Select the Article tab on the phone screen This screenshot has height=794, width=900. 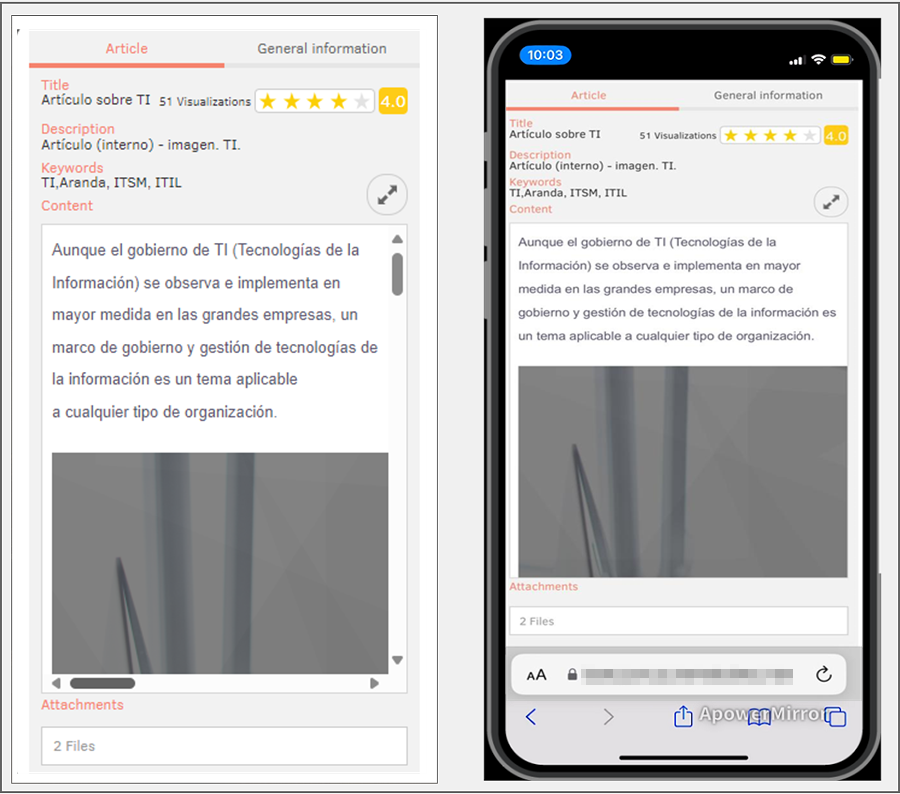[x=588, y=95]
